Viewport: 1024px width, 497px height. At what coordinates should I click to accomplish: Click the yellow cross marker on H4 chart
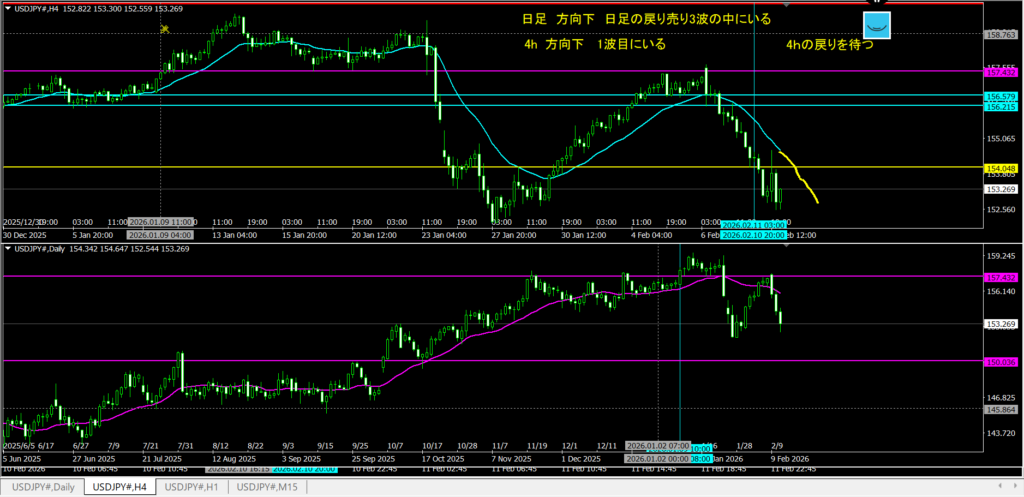point(164,29)
